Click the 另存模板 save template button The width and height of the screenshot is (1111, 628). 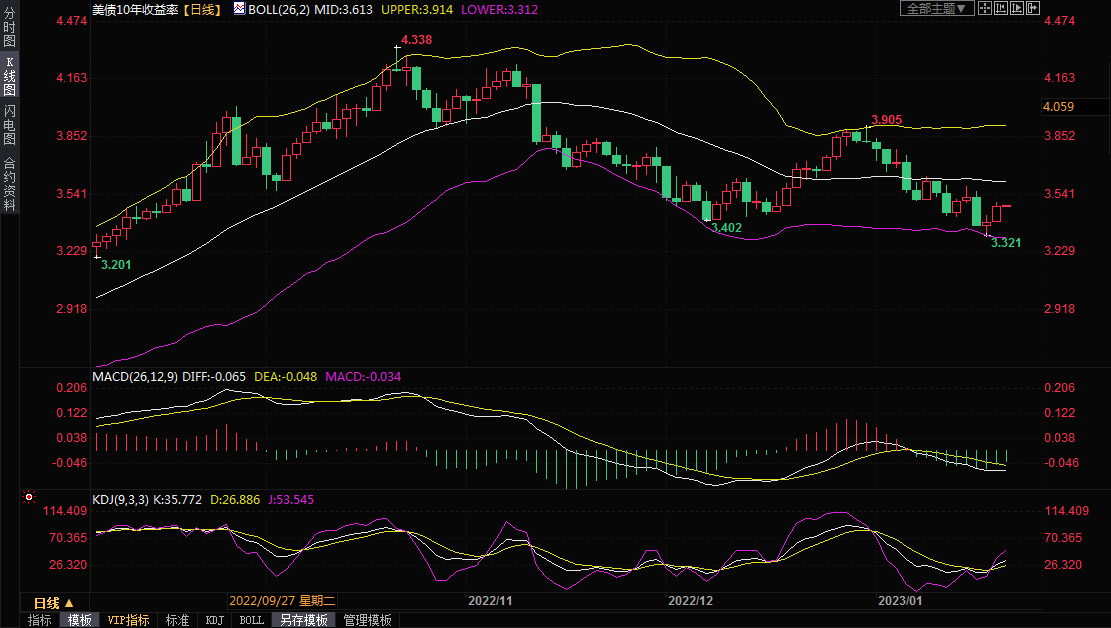coord(303,620)
